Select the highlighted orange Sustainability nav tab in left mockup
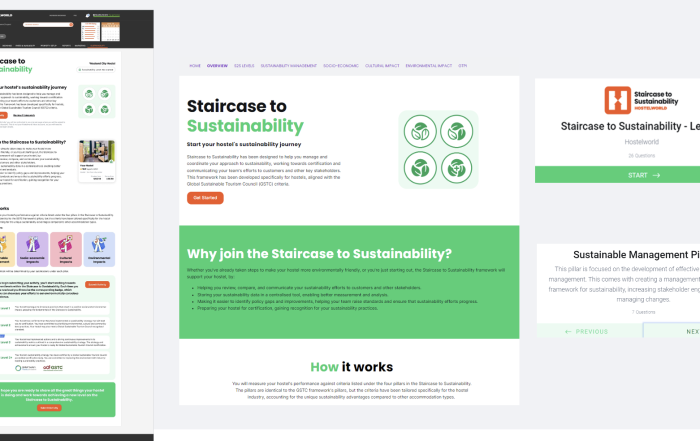 point(97,46)
